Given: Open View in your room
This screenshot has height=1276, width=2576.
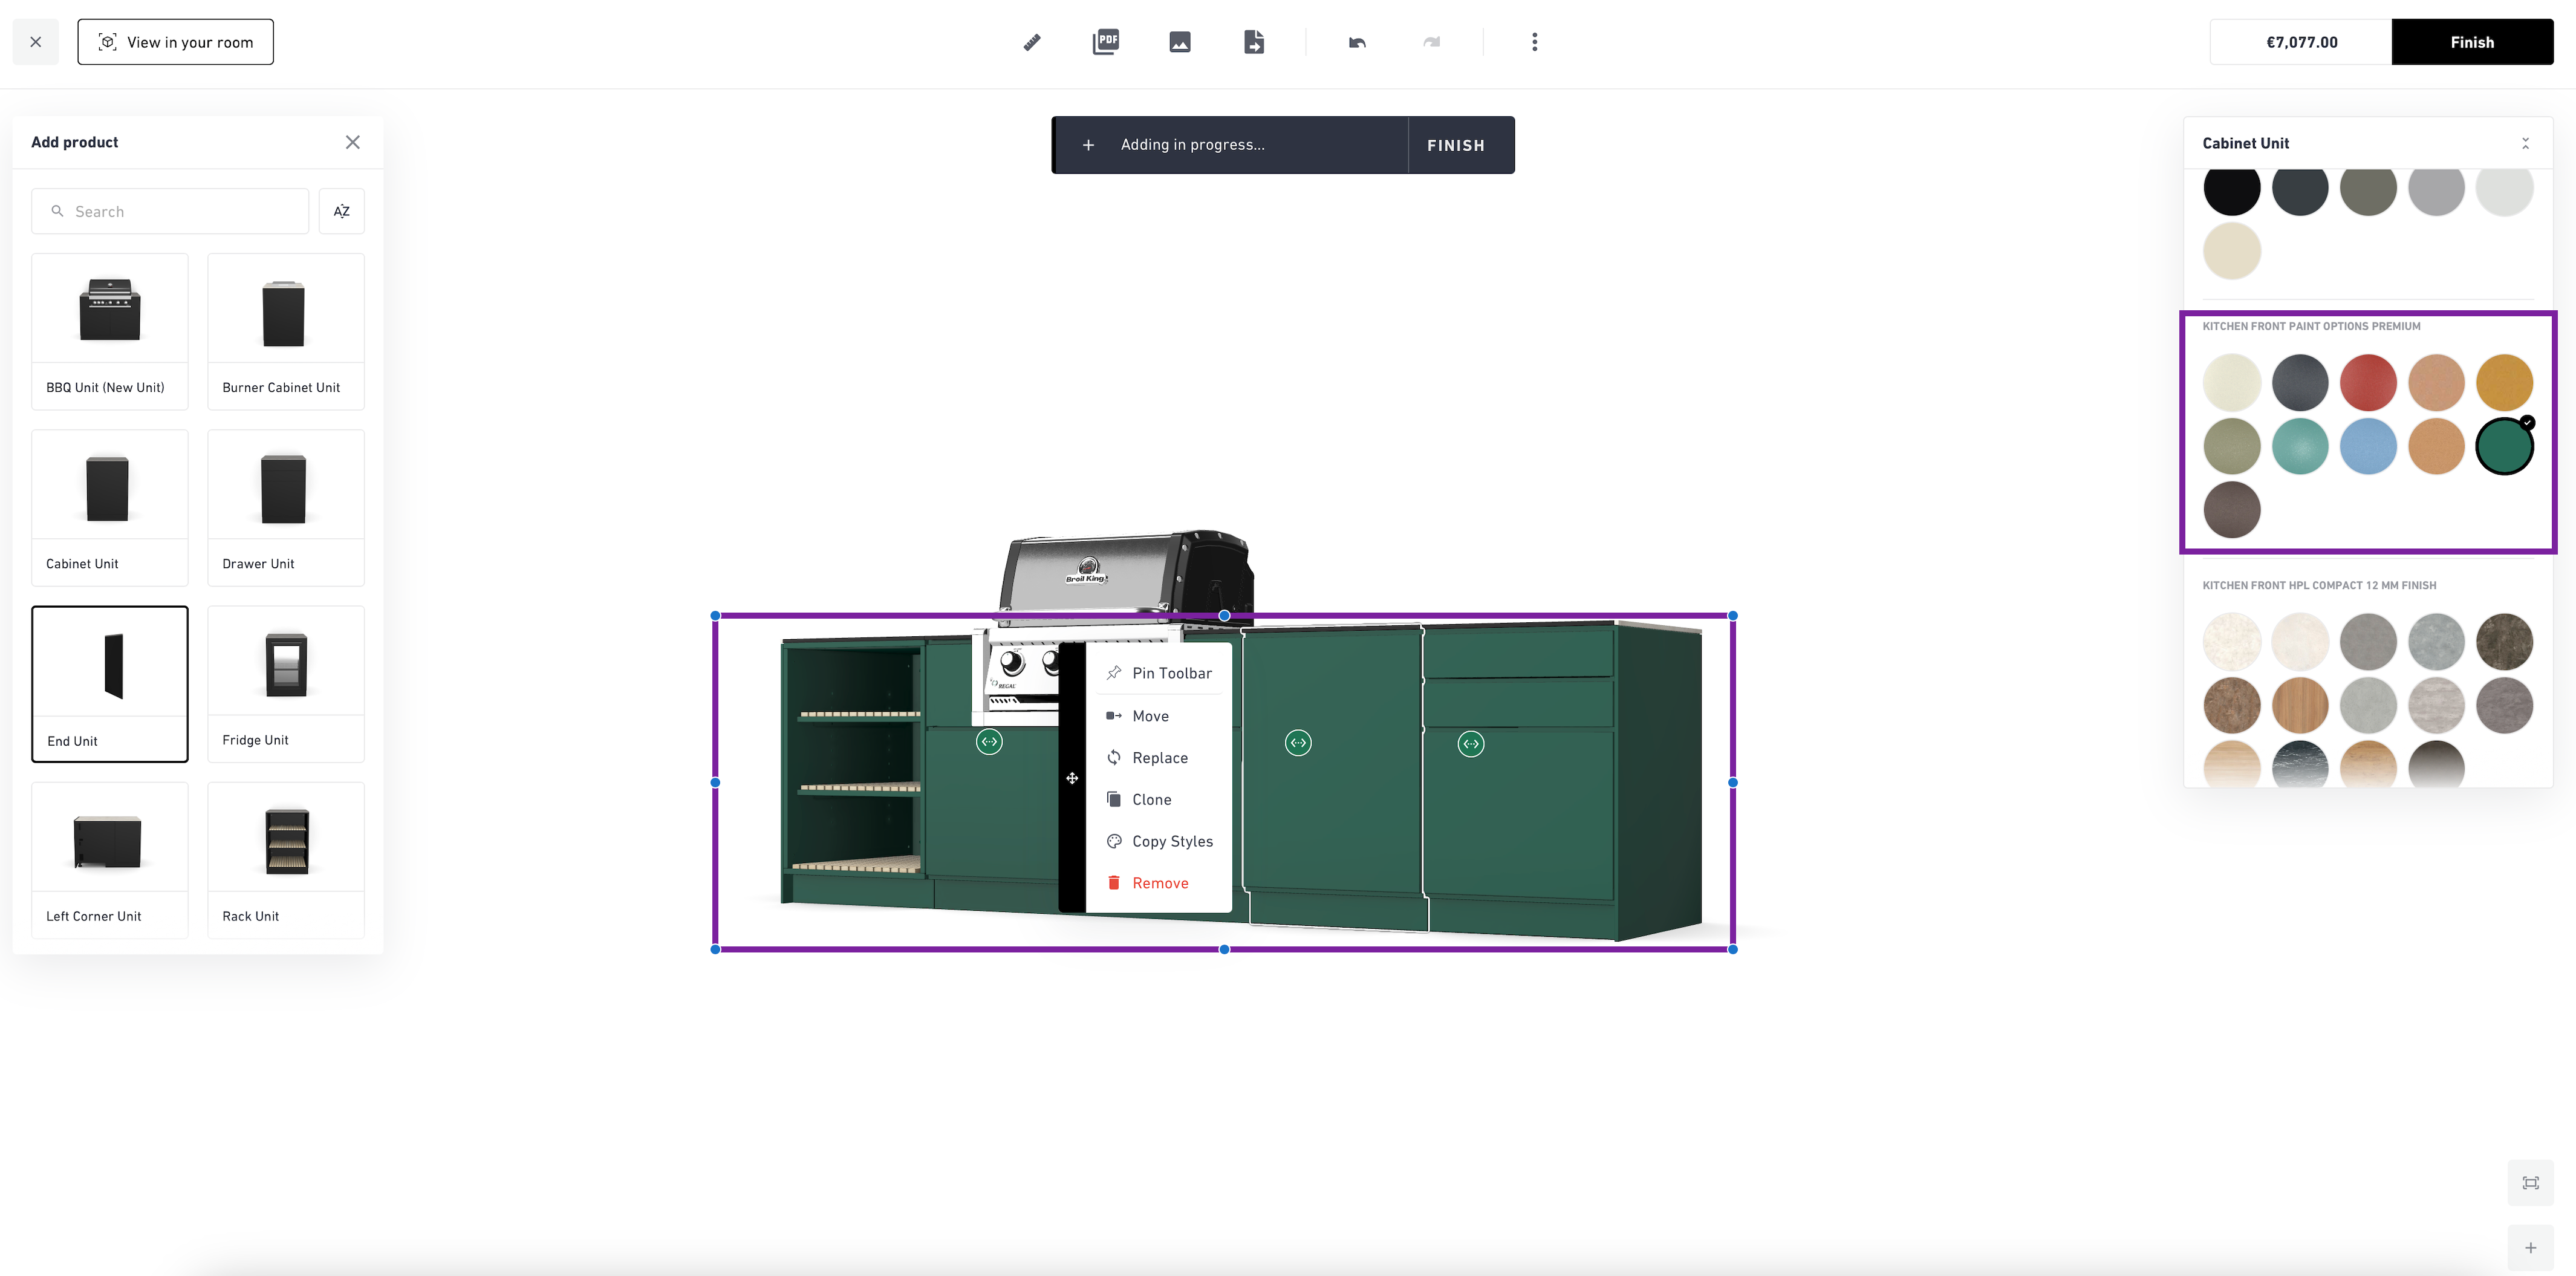Looking at the screenshot, I should pyautogui.click(x=175, y=42).
